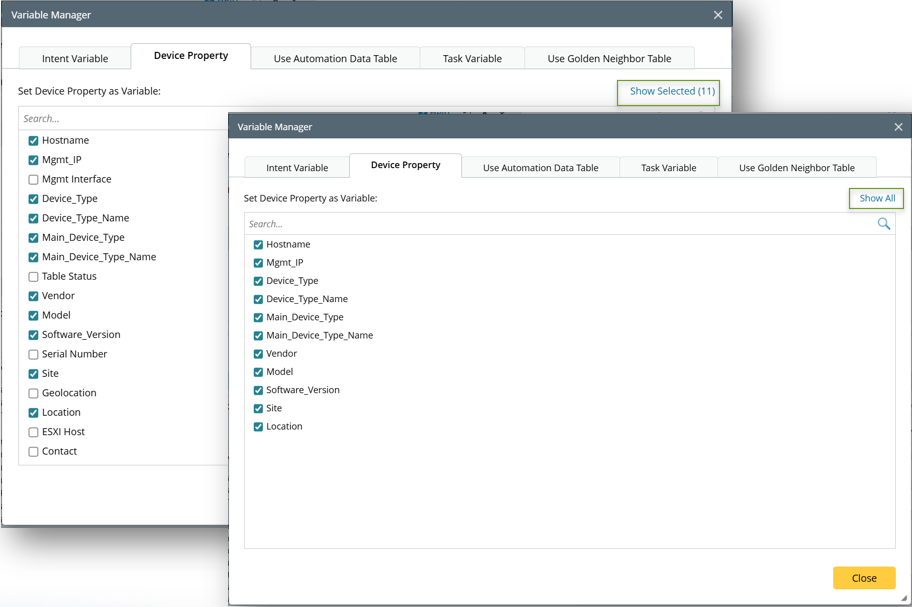This screenshot has width=912, height=607.
Task: Select Device Property tab in front dialog
Action: (405, 165)
